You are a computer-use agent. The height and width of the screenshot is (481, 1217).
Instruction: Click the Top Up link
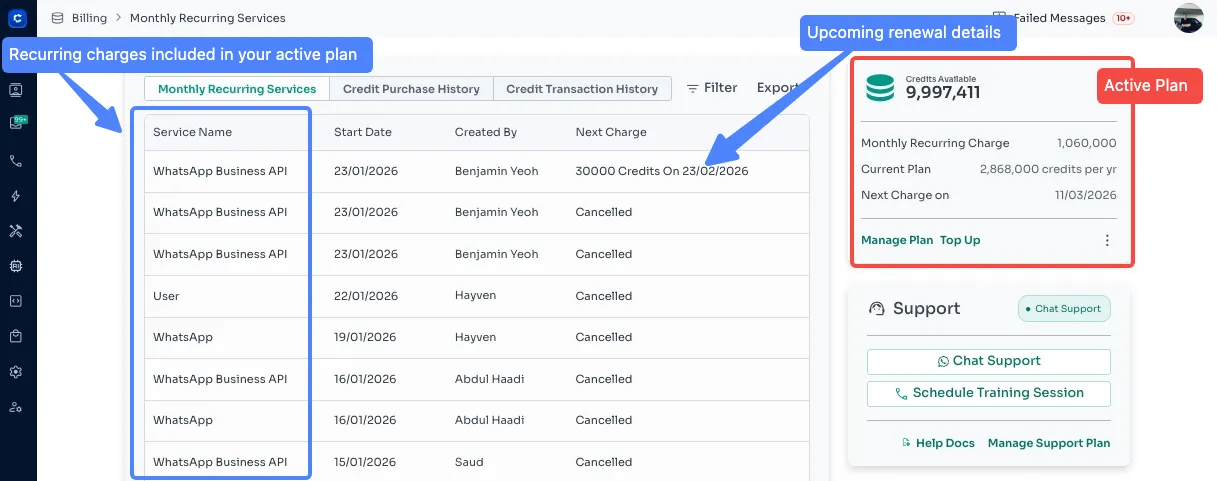point(960,240)
